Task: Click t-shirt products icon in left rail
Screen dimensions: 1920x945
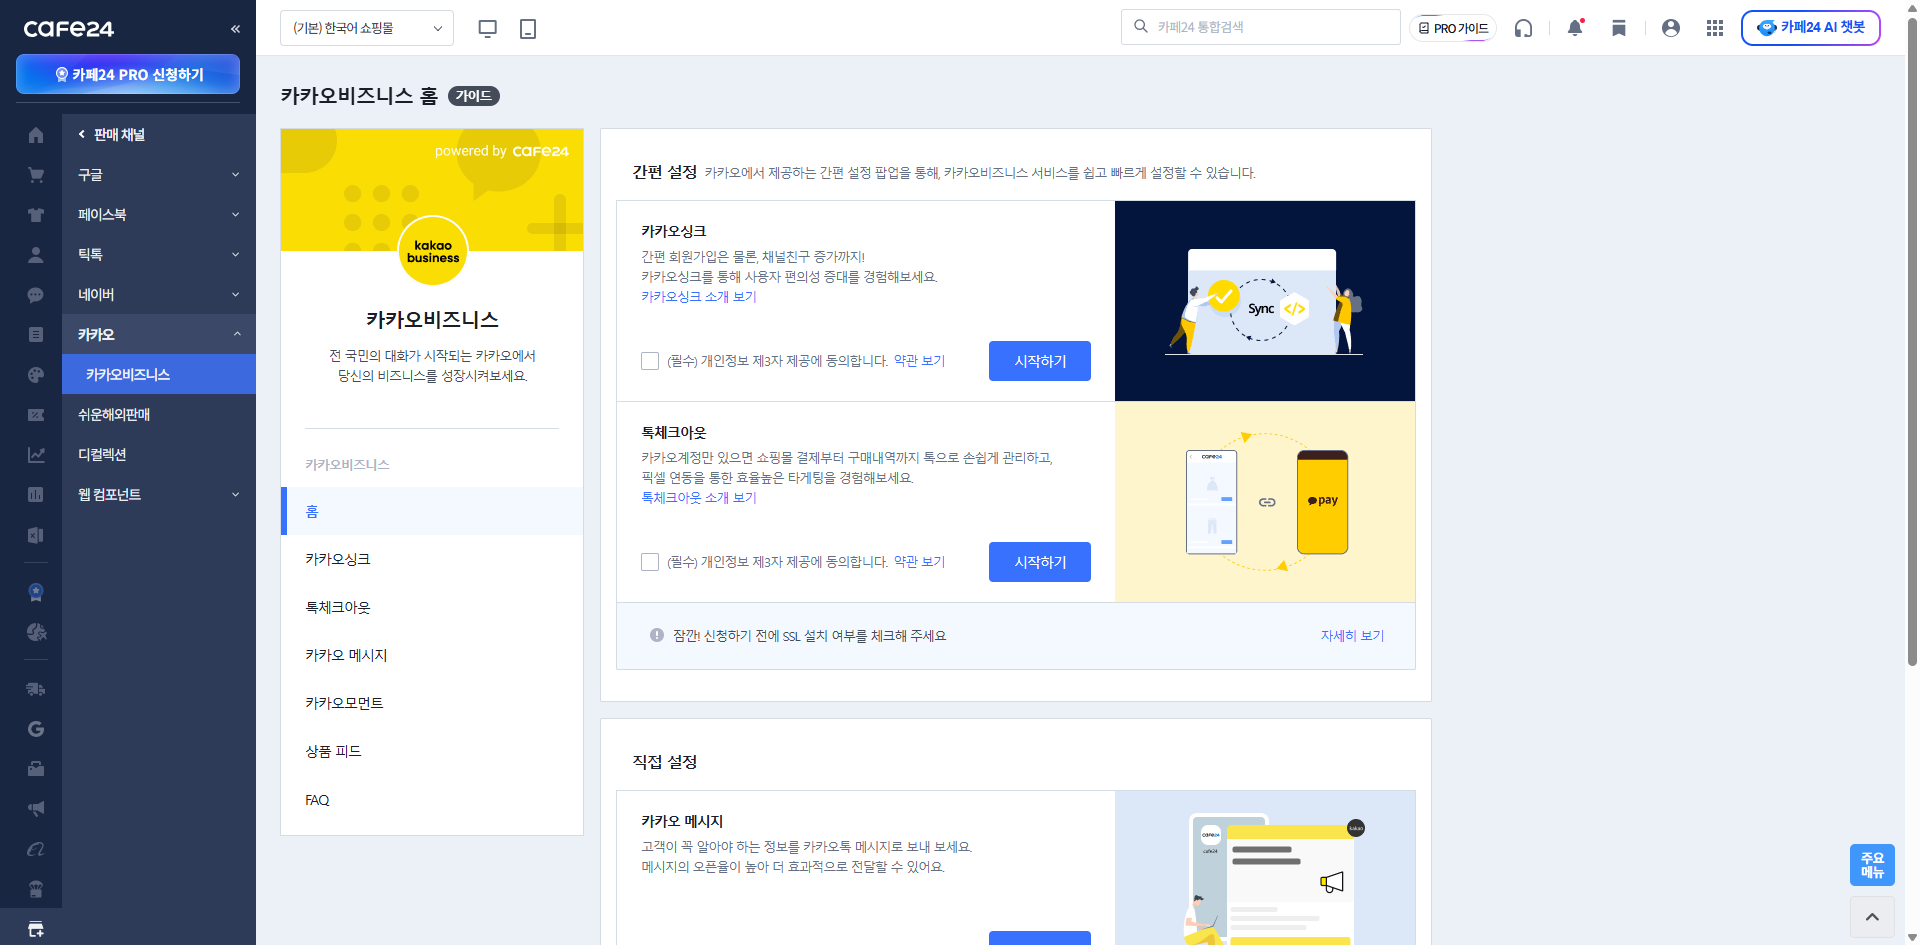Action: coord(36,215)
